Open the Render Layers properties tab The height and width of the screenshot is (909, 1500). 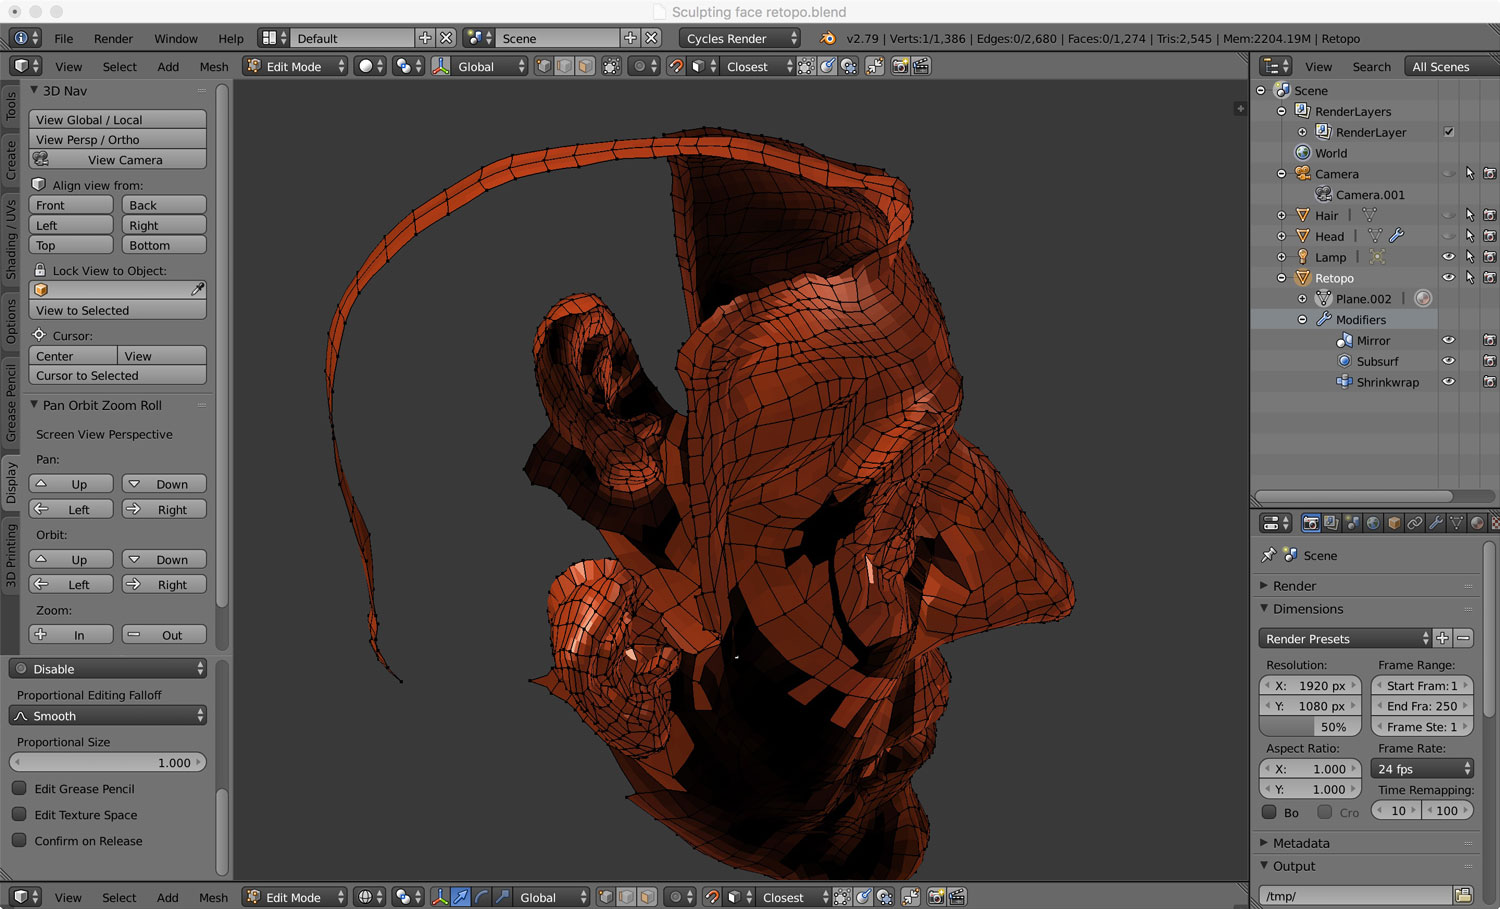click(x=1331, y=523)
